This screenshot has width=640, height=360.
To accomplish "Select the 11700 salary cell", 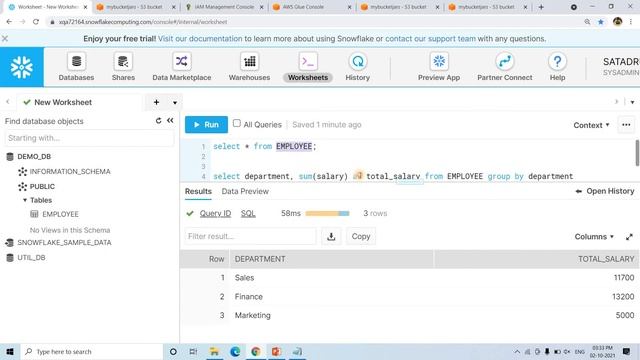I will coord(624,278).
